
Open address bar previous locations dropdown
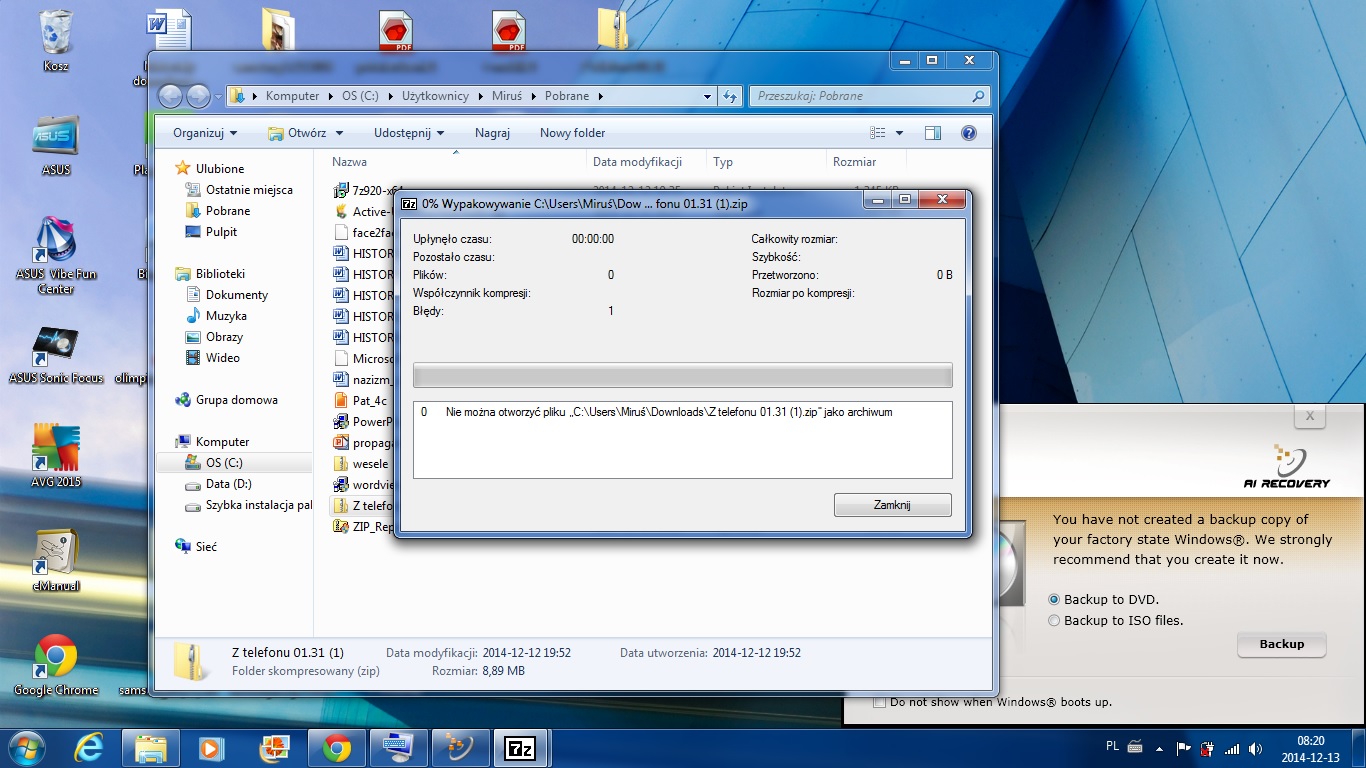(708, 96)
